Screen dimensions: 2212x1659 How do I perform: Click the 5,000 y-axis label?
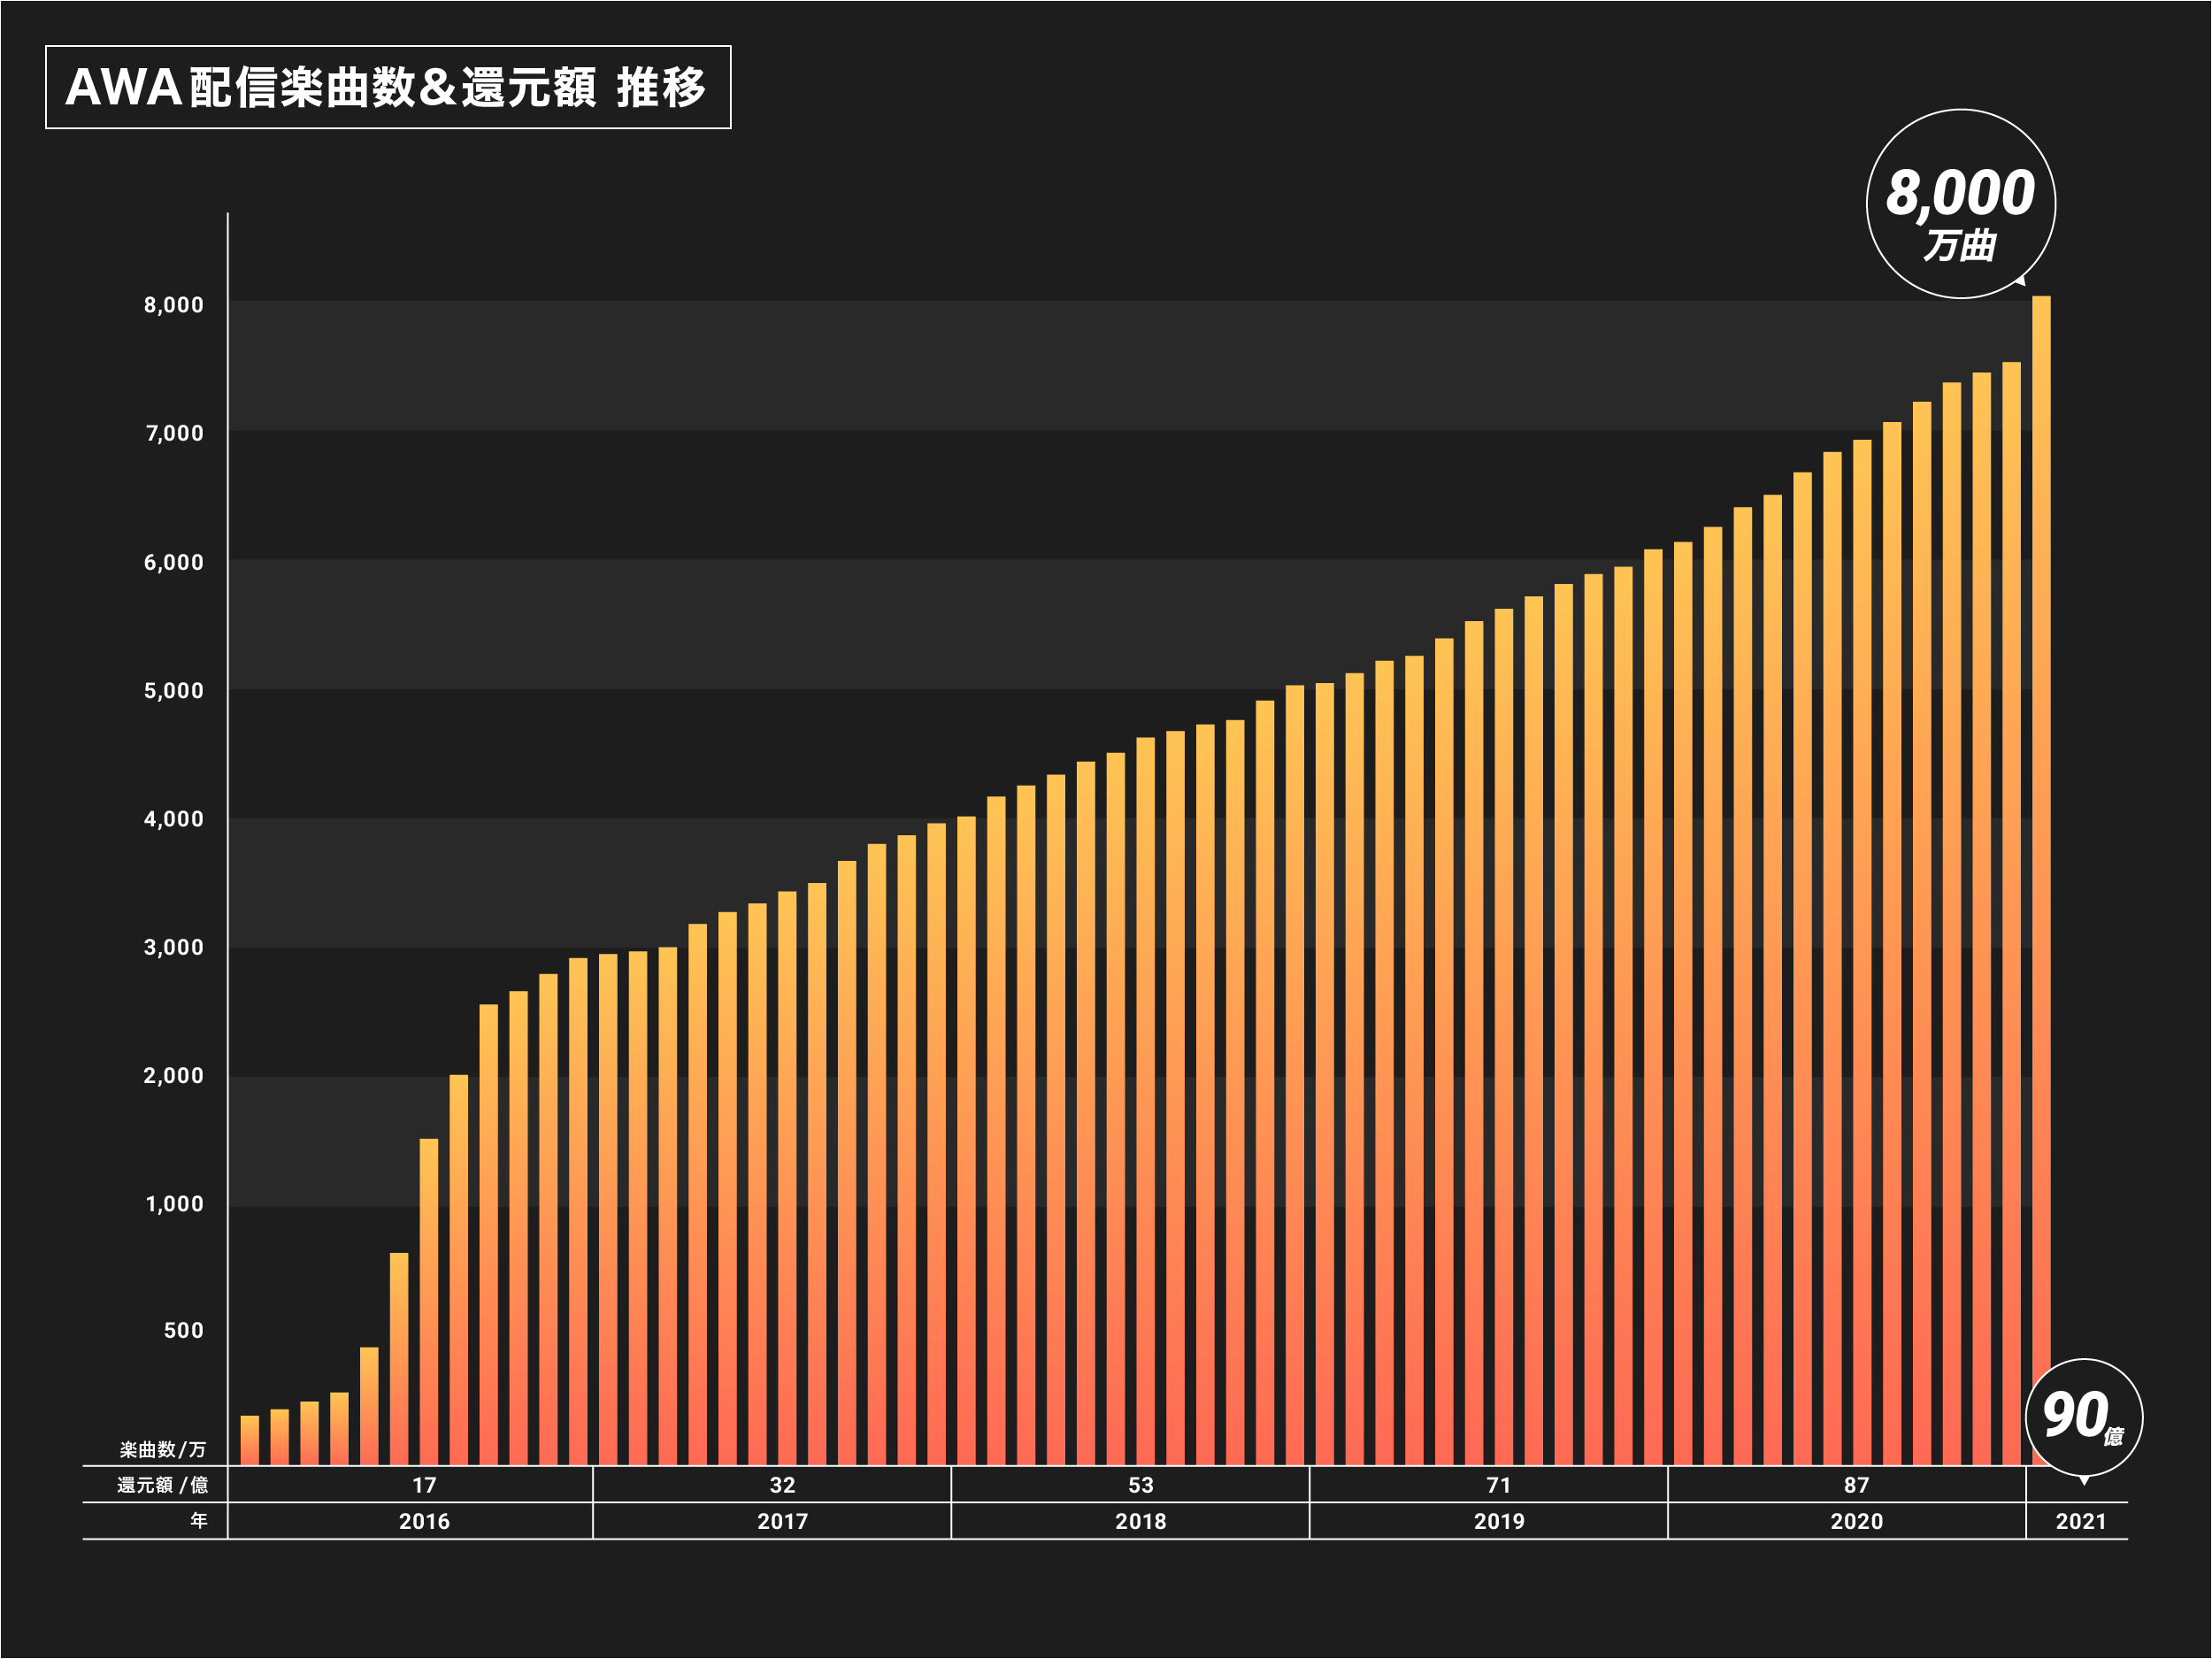(173, 691)
